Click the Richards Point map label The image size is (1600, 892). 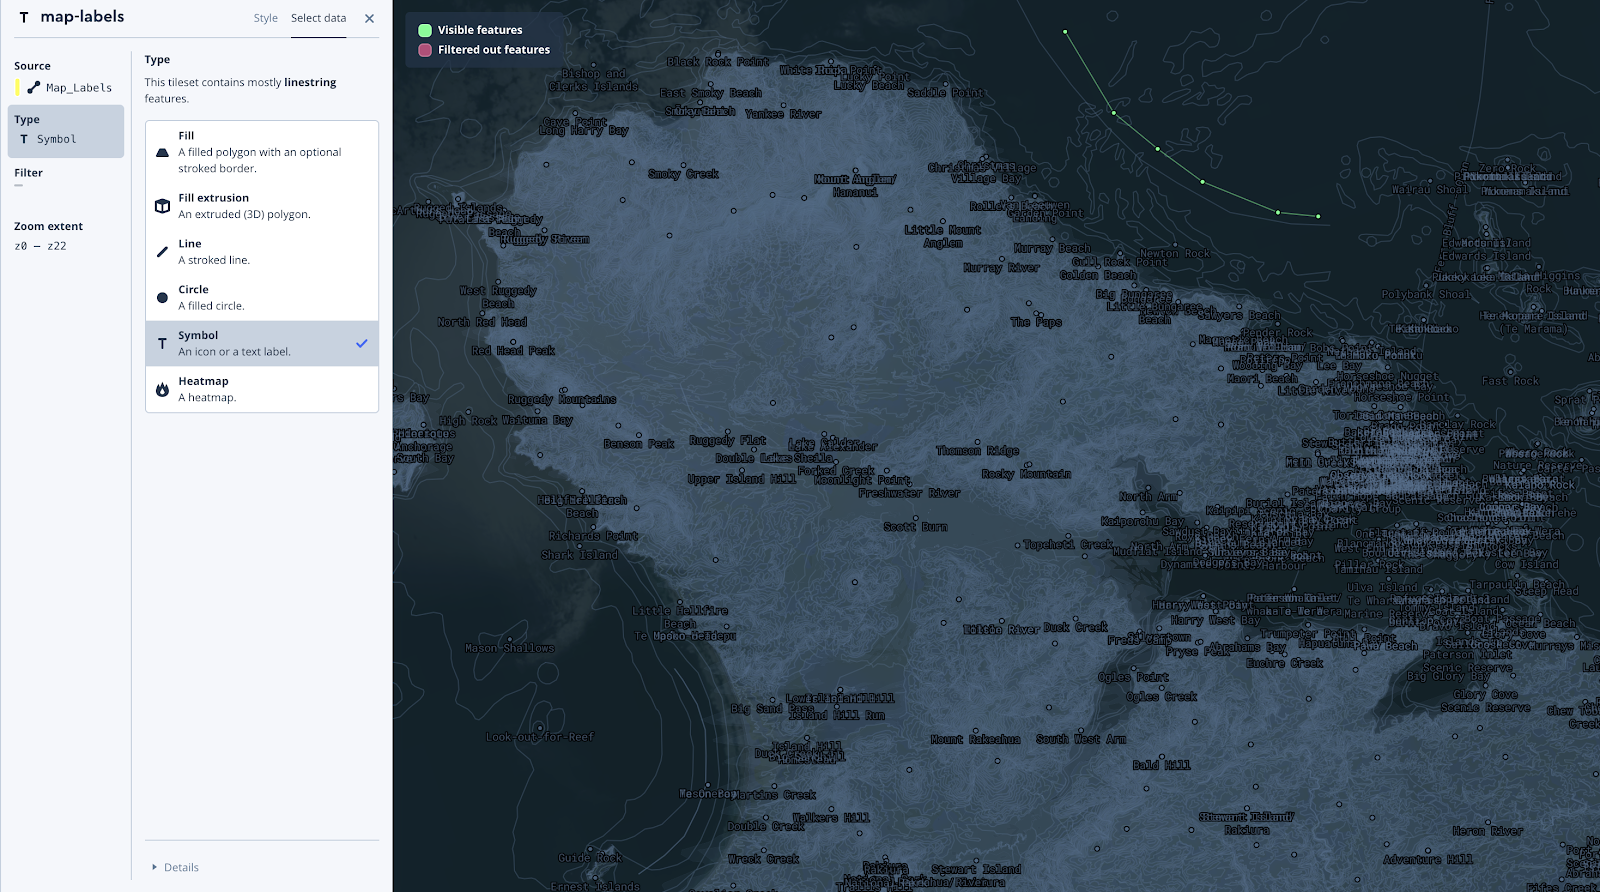(x=593, y=536)
